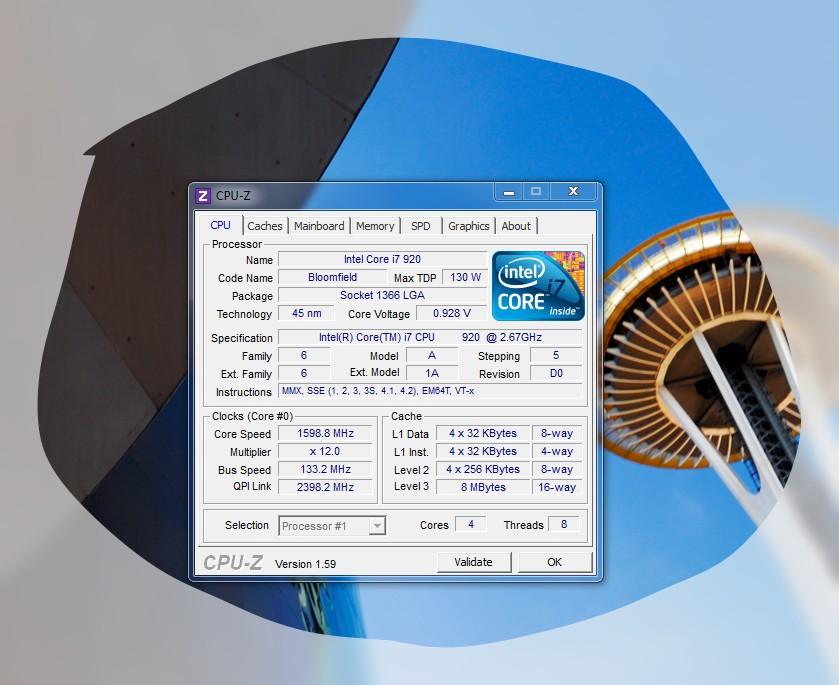Screen dimensions: 839x685
Task: Click the Name field Intel Core i7 920
Action: (382, 260)
